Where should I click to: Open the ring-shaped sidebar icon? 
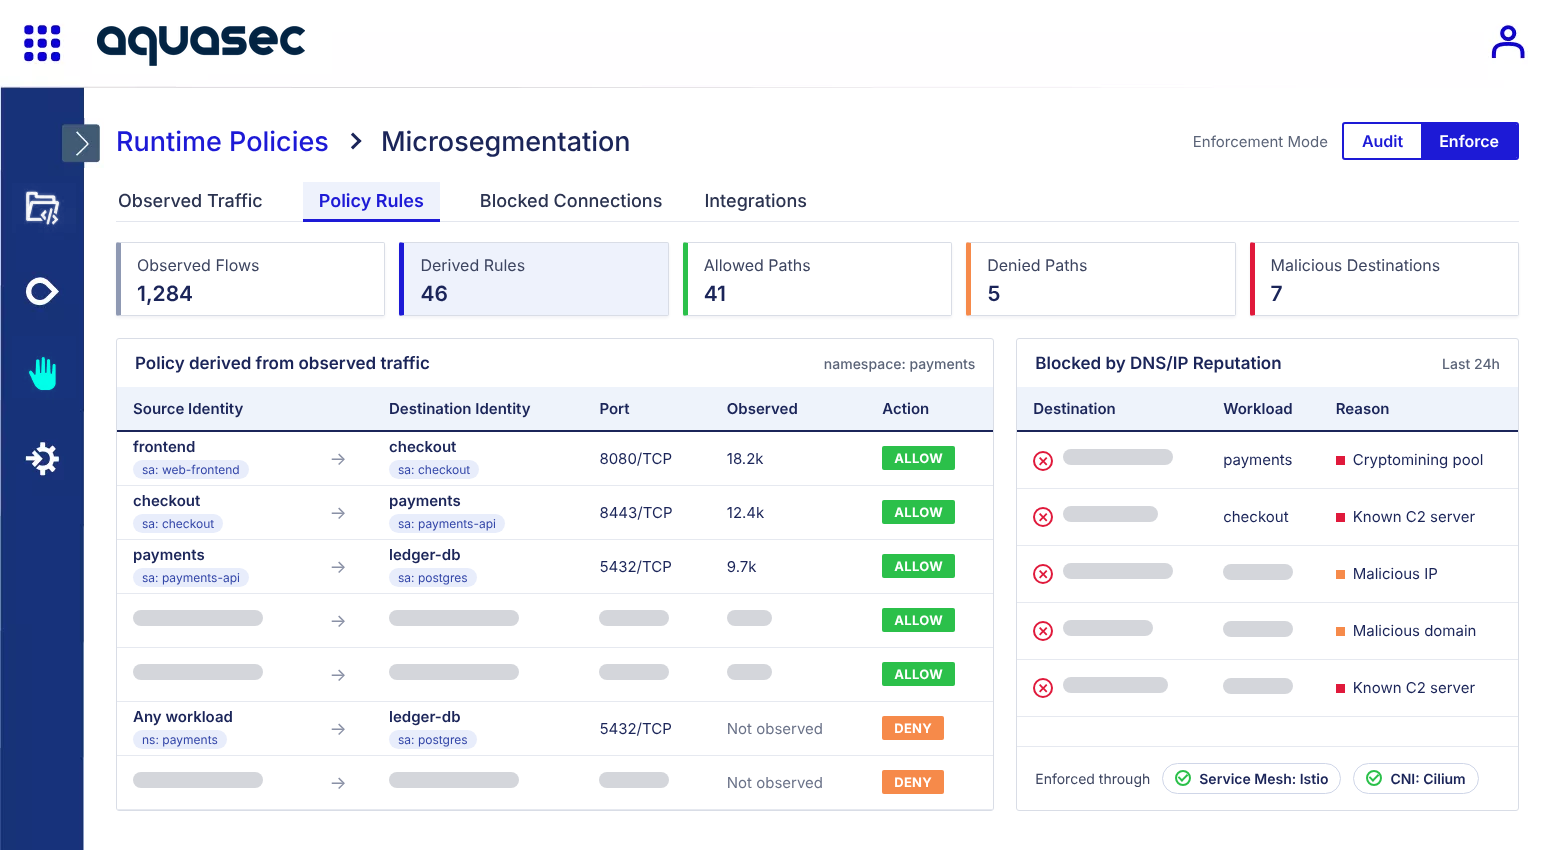(42, 292)
